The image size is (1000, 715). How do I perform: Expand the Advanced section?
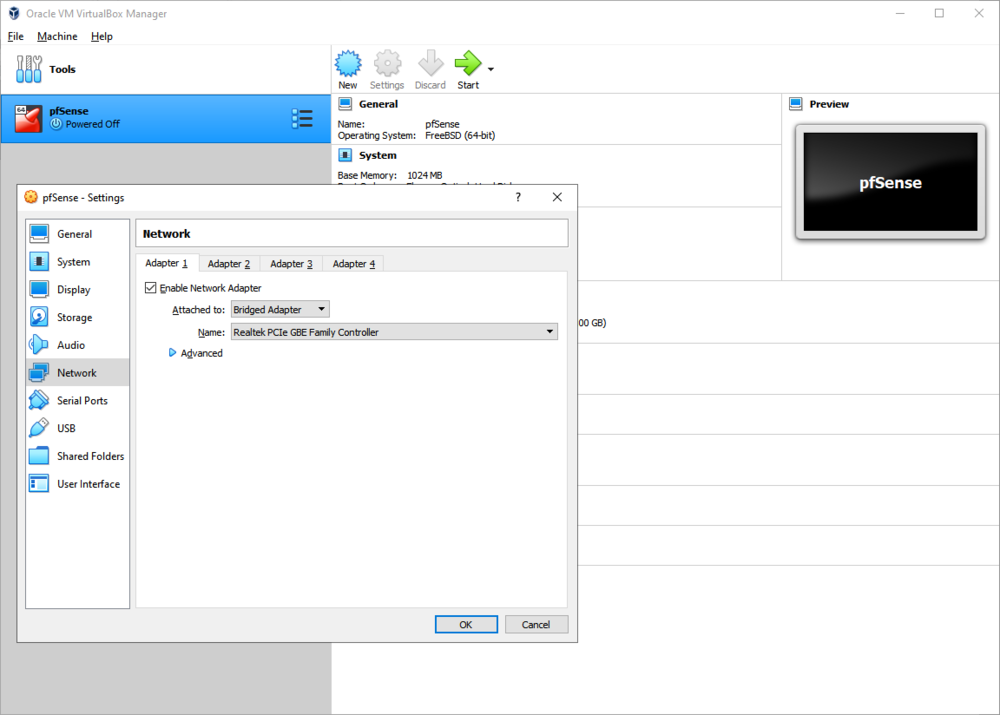pyautogui.click(x=196, y=352)
